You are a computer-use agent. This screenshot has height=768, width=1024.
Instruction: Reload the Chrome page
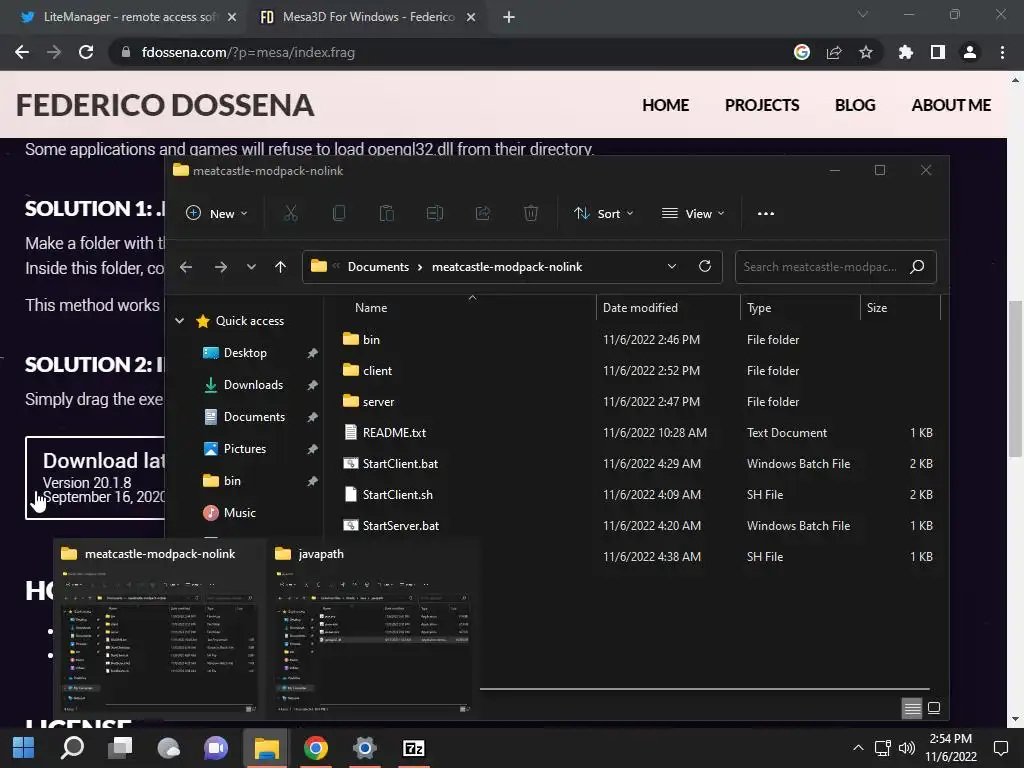coord(86,52)
